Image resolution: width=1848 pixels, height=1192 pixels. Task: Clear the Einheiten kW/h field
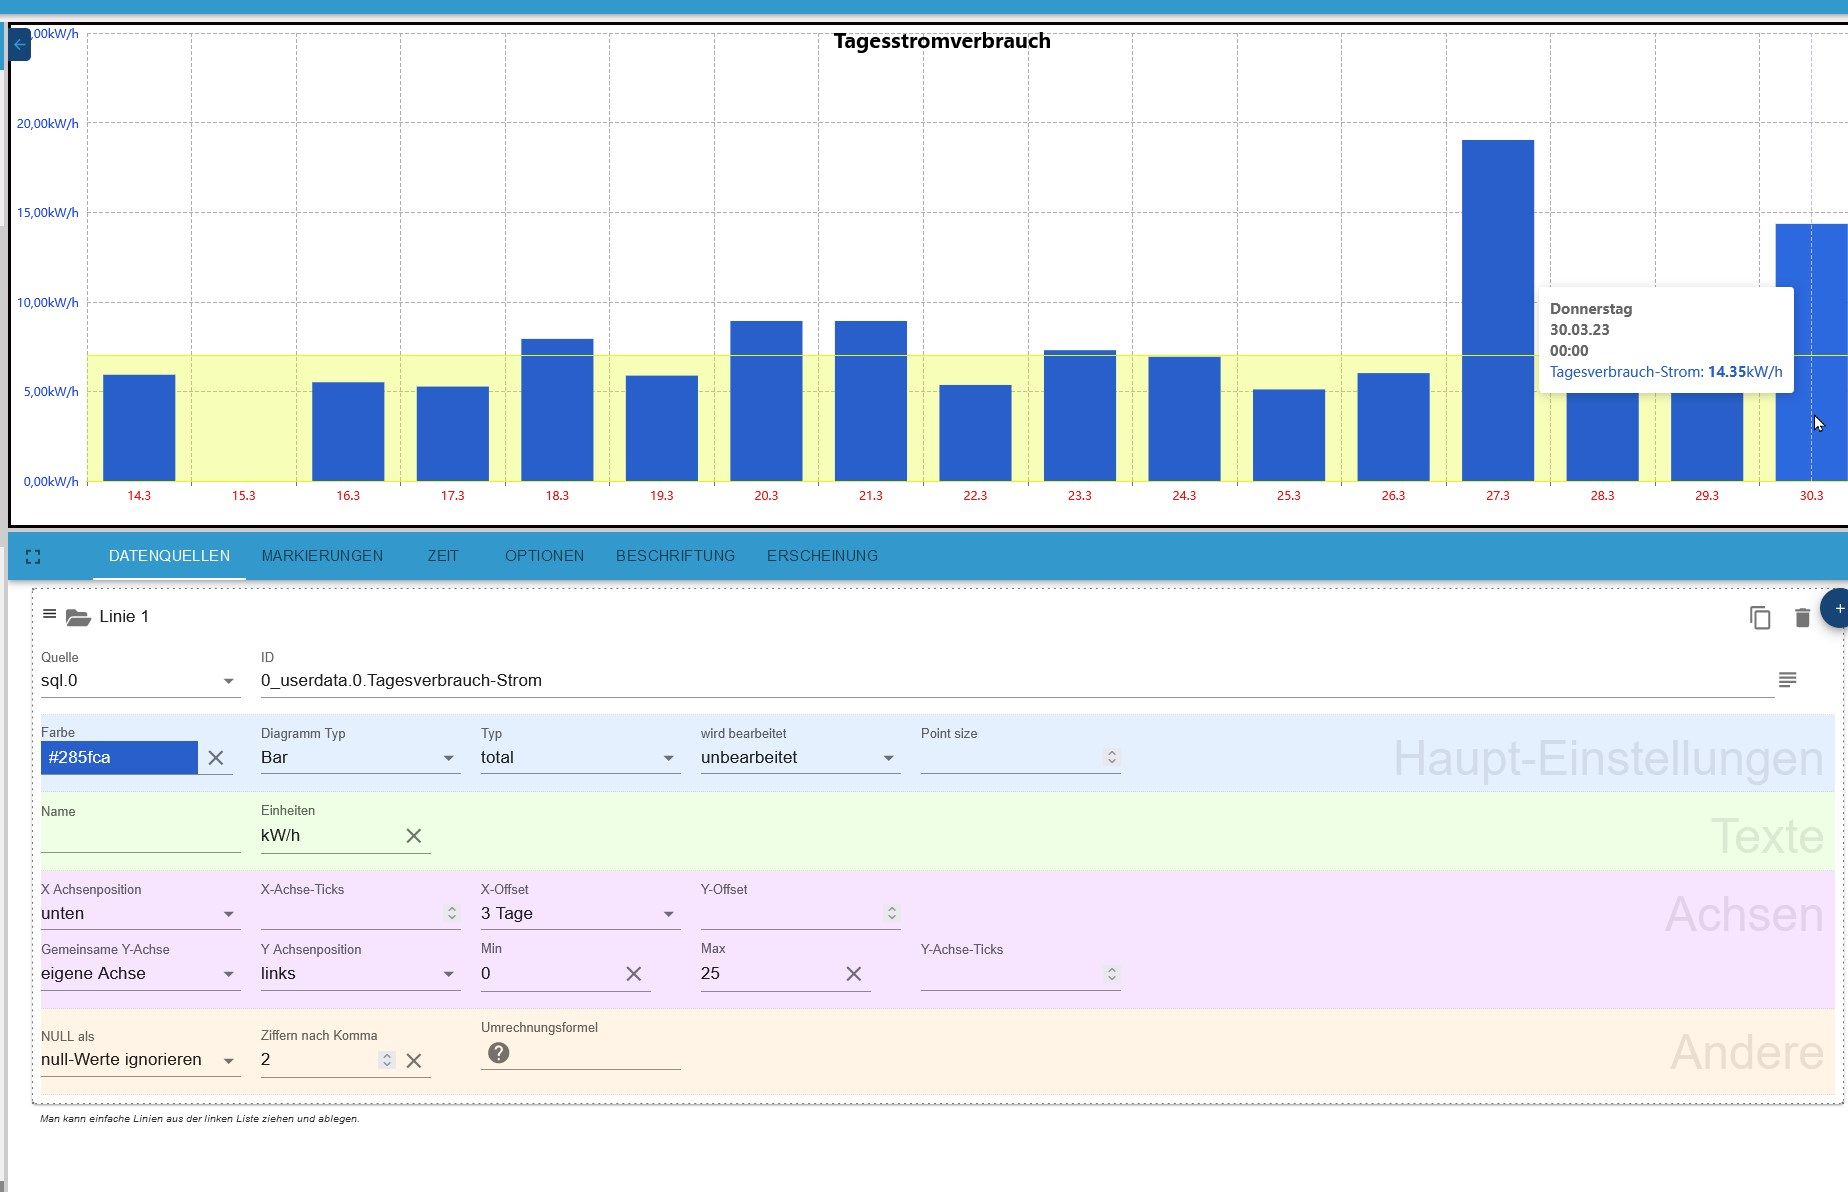coord(413,836)
